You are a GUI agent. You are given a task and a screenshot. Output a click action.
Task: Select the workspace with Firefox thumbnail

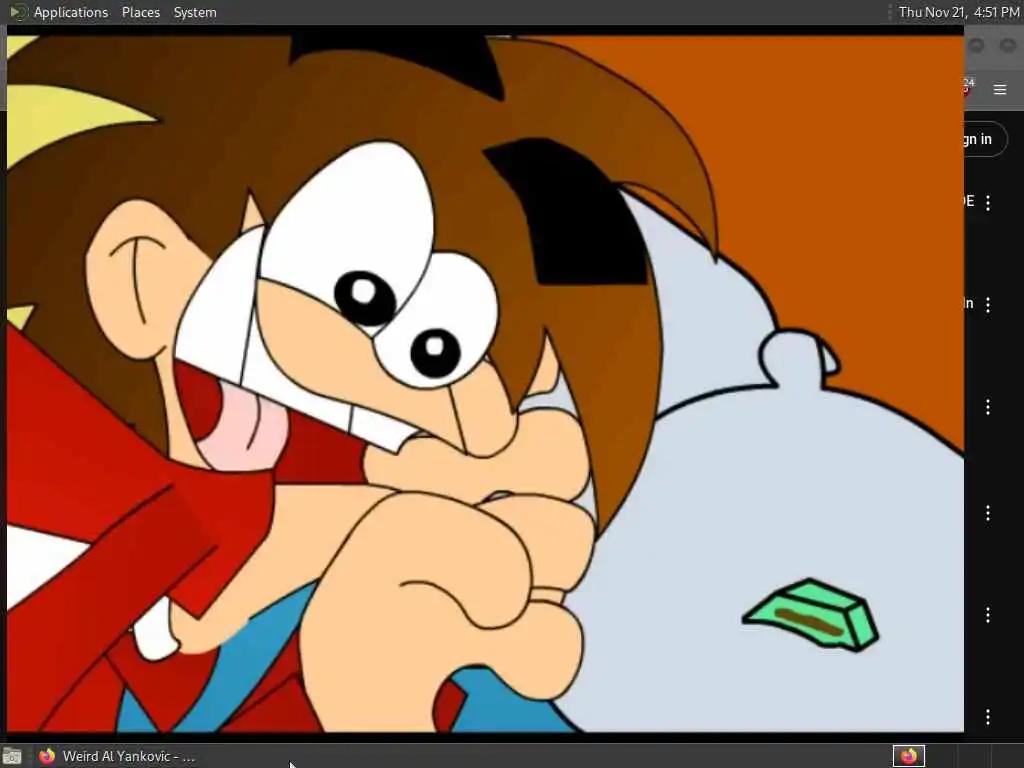(x=908, y=756)
